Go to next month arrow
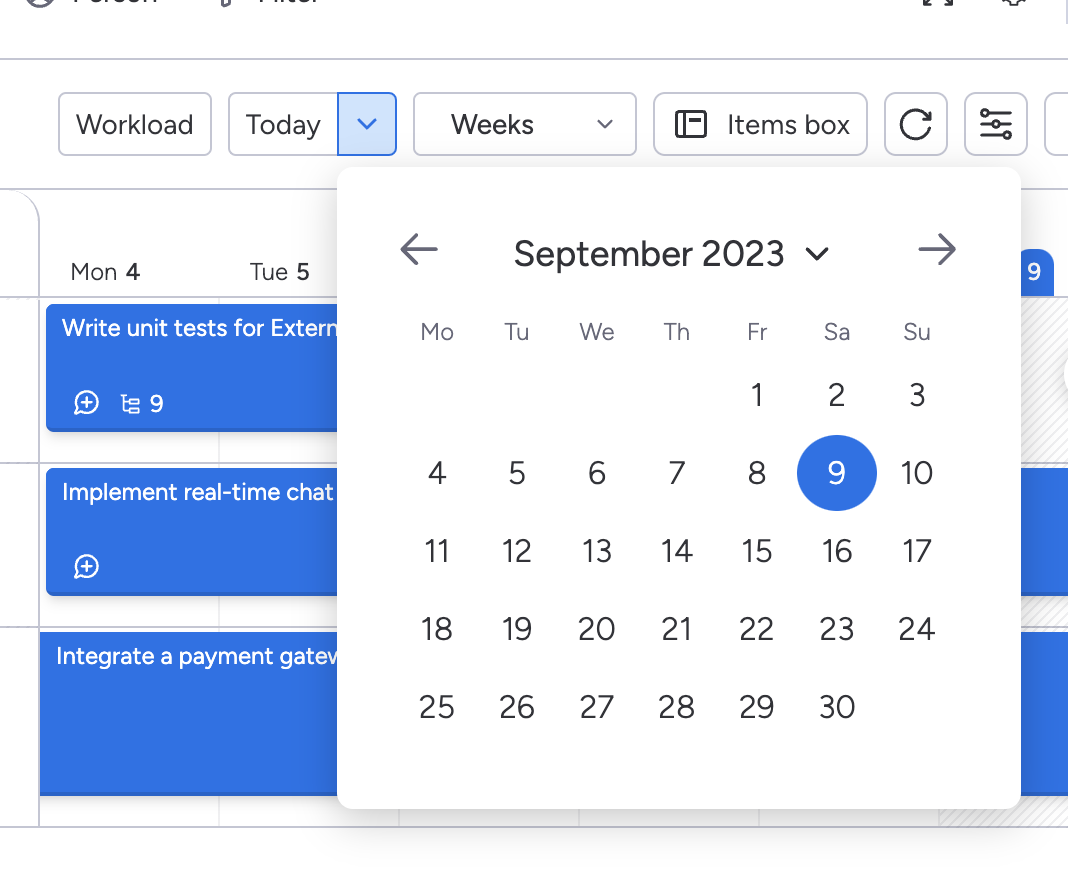Image resolution: width=1068 pixels, height=882 pixels. pyautogui.click(x=937, y=250)
